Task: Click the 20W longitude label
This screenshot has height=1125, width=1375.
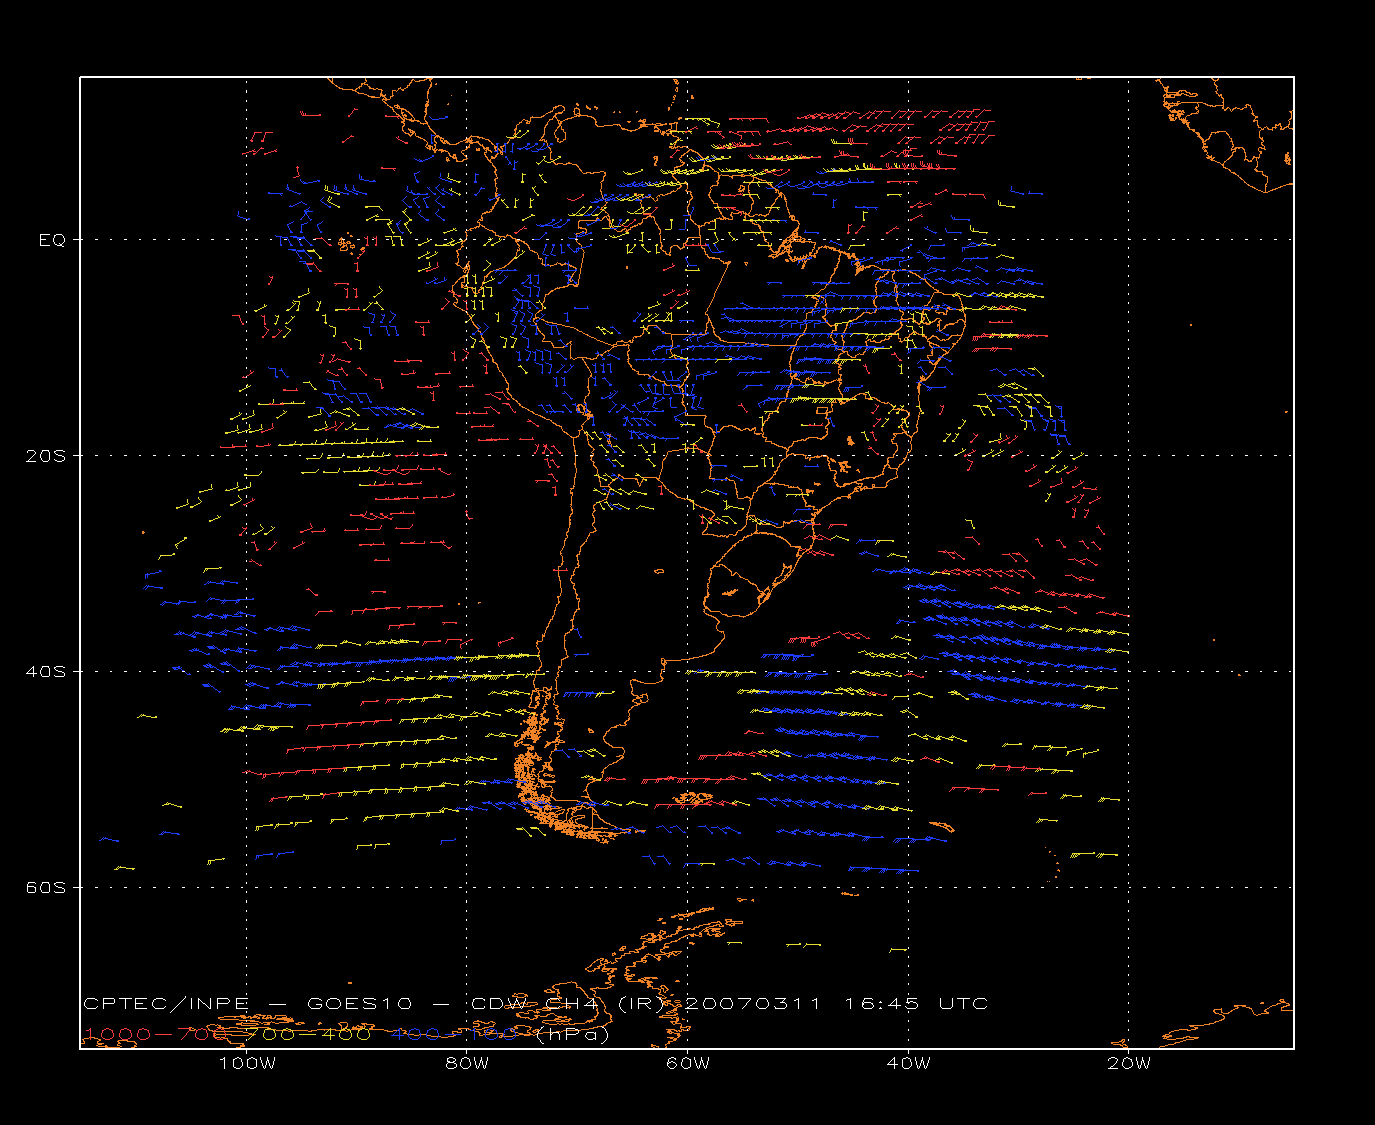Action: 1129,1064
